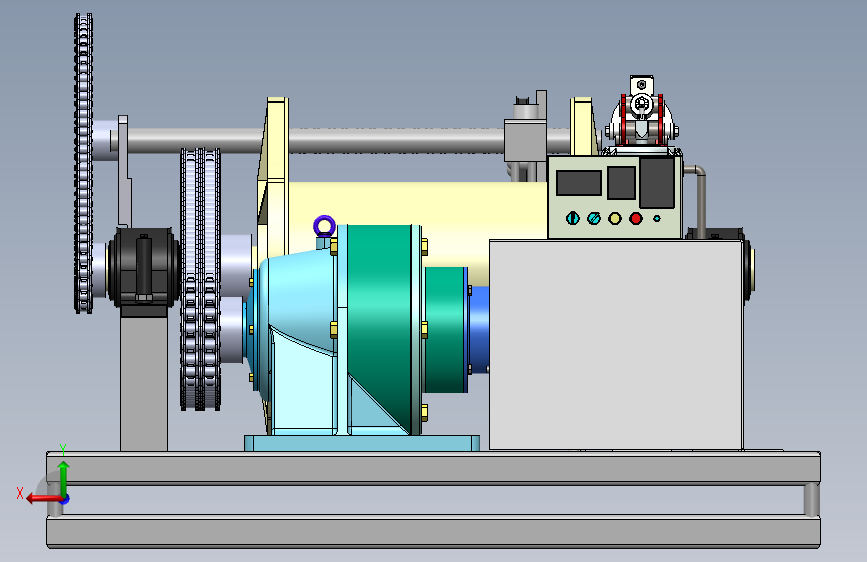Image resolution: width=867 pixels, height=562 pixels.
Task: Select the blue coupling beside the gray cover
Action: click(479, 330)
